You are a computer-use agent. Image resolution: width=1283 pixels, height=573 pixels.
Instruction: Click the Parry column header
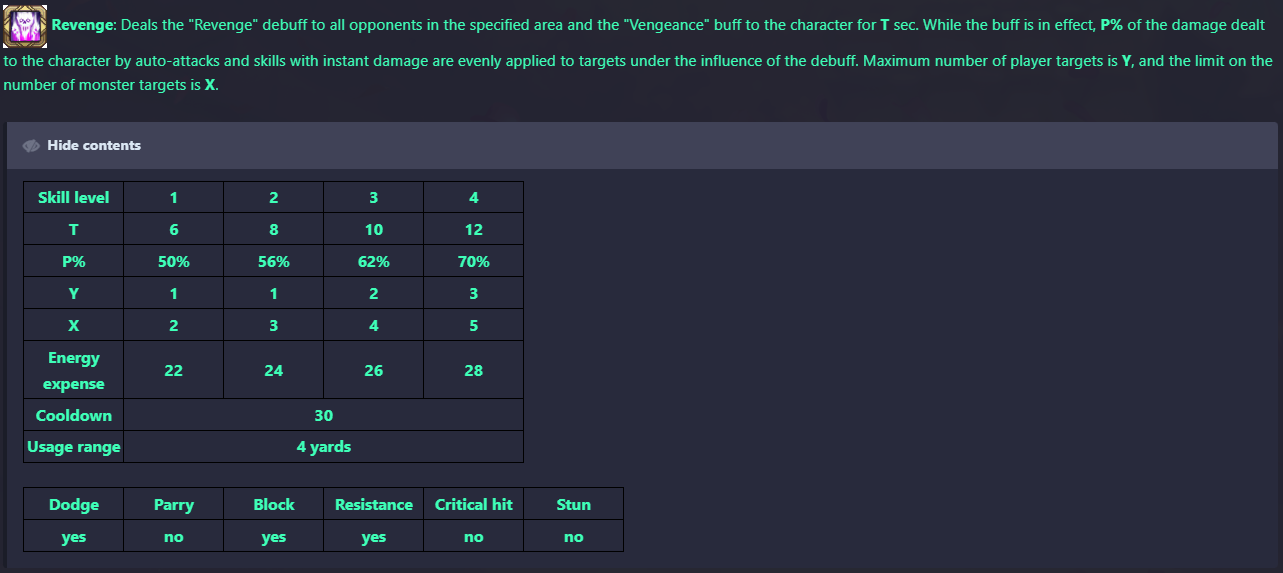tap(174, 504)
